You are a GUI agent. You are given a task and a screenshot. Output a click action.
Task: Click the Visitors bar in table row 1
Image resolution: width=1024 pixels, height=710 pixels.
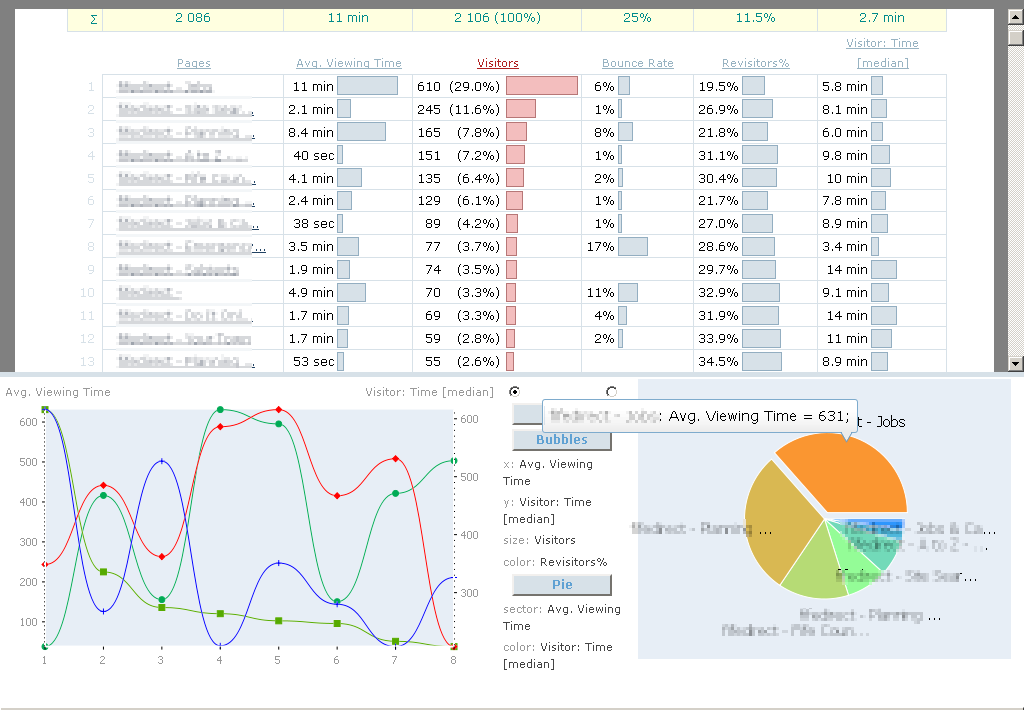(542, 86)
